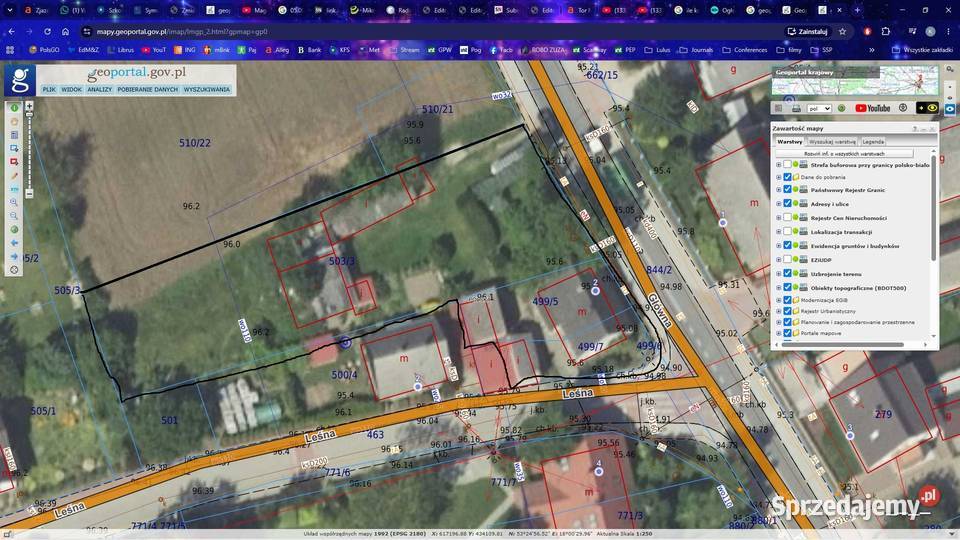Screen dimensions: 960x540
Task: Enable Strefa buforowa layer checkbox
Action: tap(787, 165)
